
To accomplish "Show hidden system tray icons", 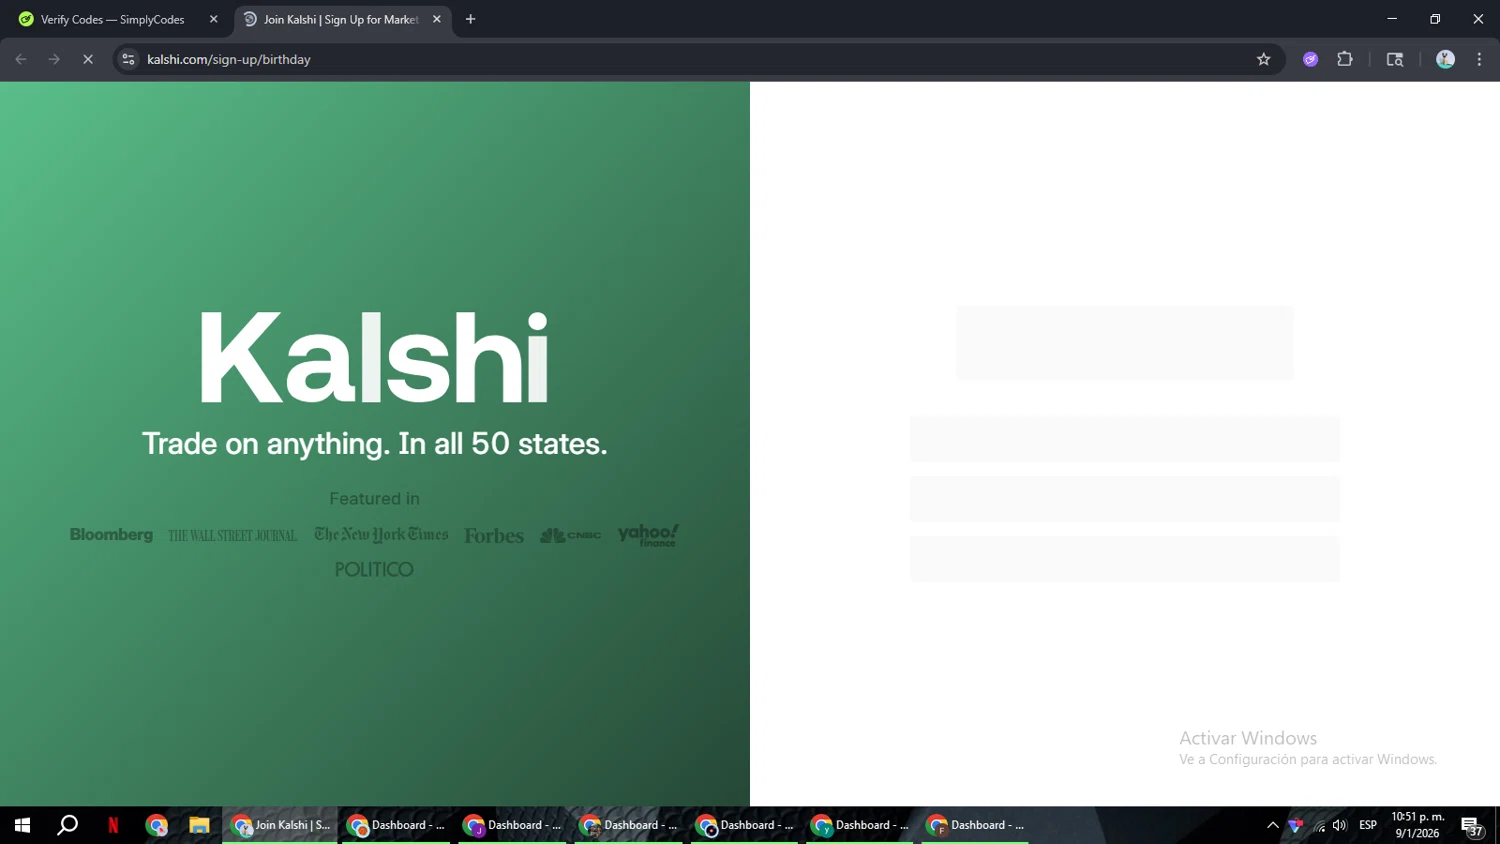I will pyautogui.click(x=1273, y=825).
